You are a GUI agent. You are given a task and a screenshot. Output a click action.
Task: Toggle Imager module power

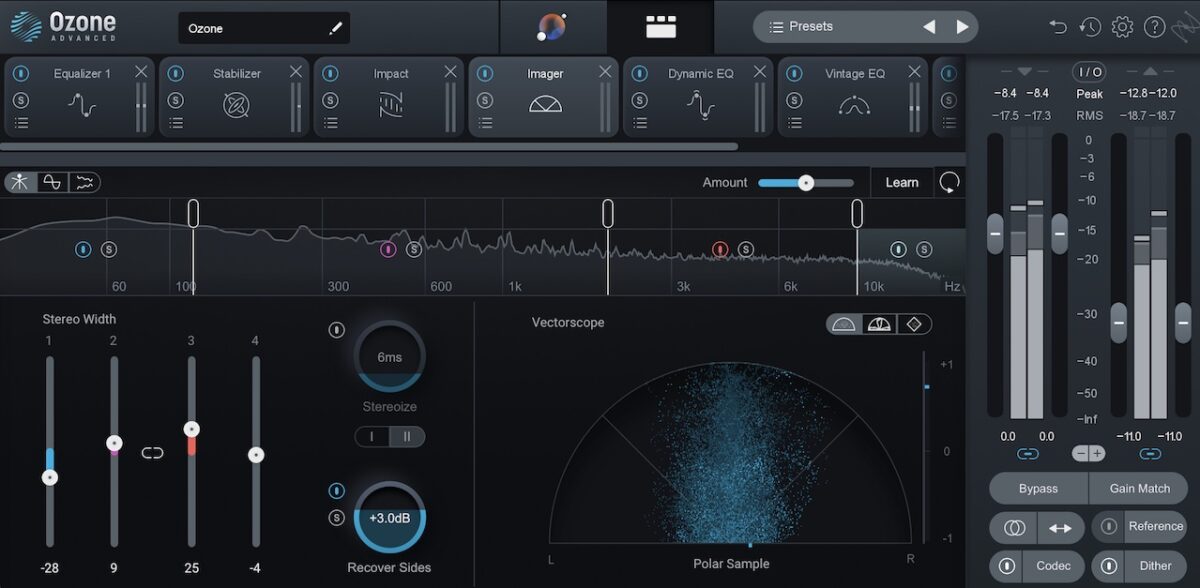coord(485,74)
